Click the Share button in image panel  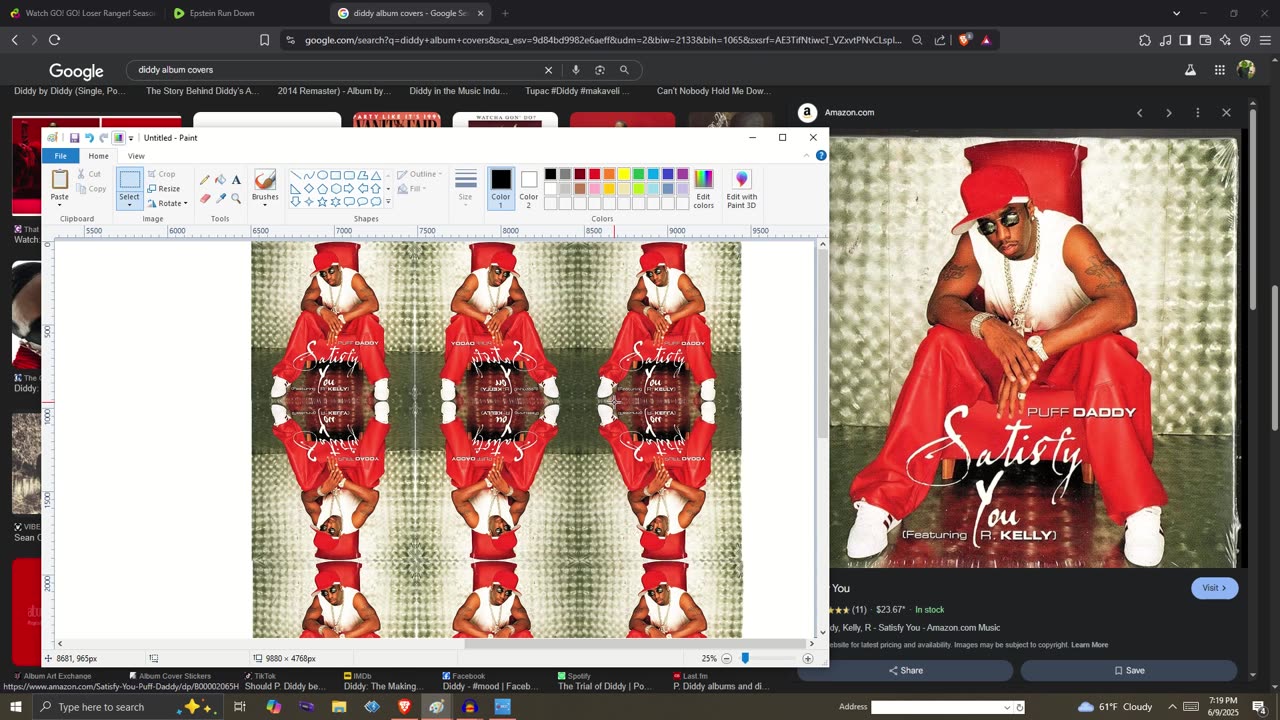click(905, 670)
